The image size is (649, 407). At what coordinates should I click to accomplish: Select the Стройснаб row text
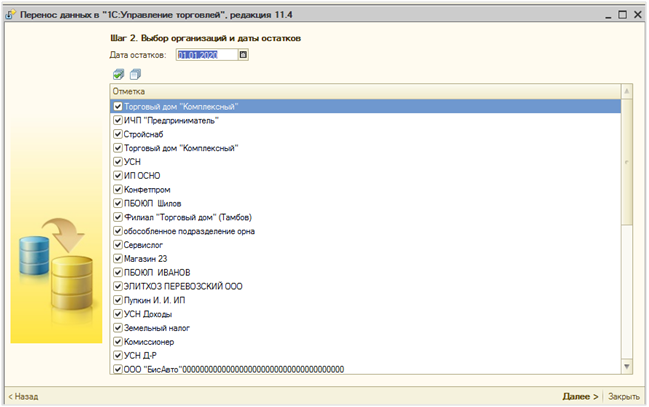click(x=144, y=134)
